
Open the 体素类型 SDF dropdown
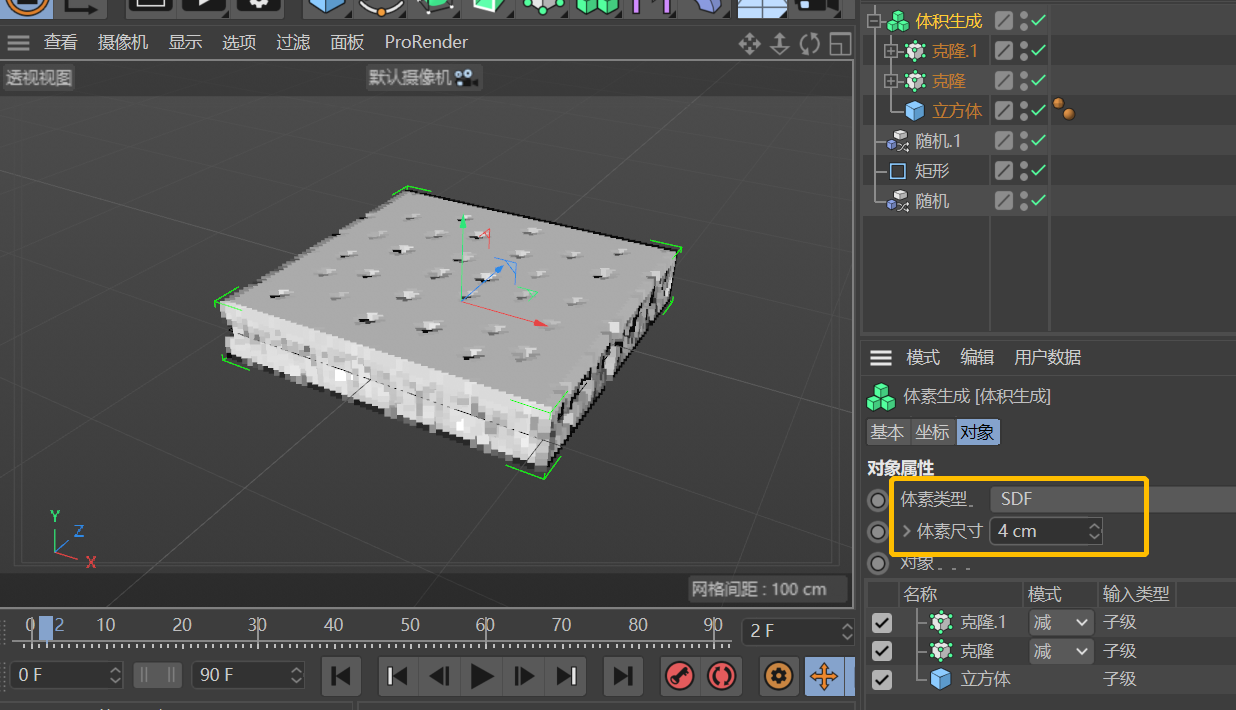click(x=1112, y=499)
